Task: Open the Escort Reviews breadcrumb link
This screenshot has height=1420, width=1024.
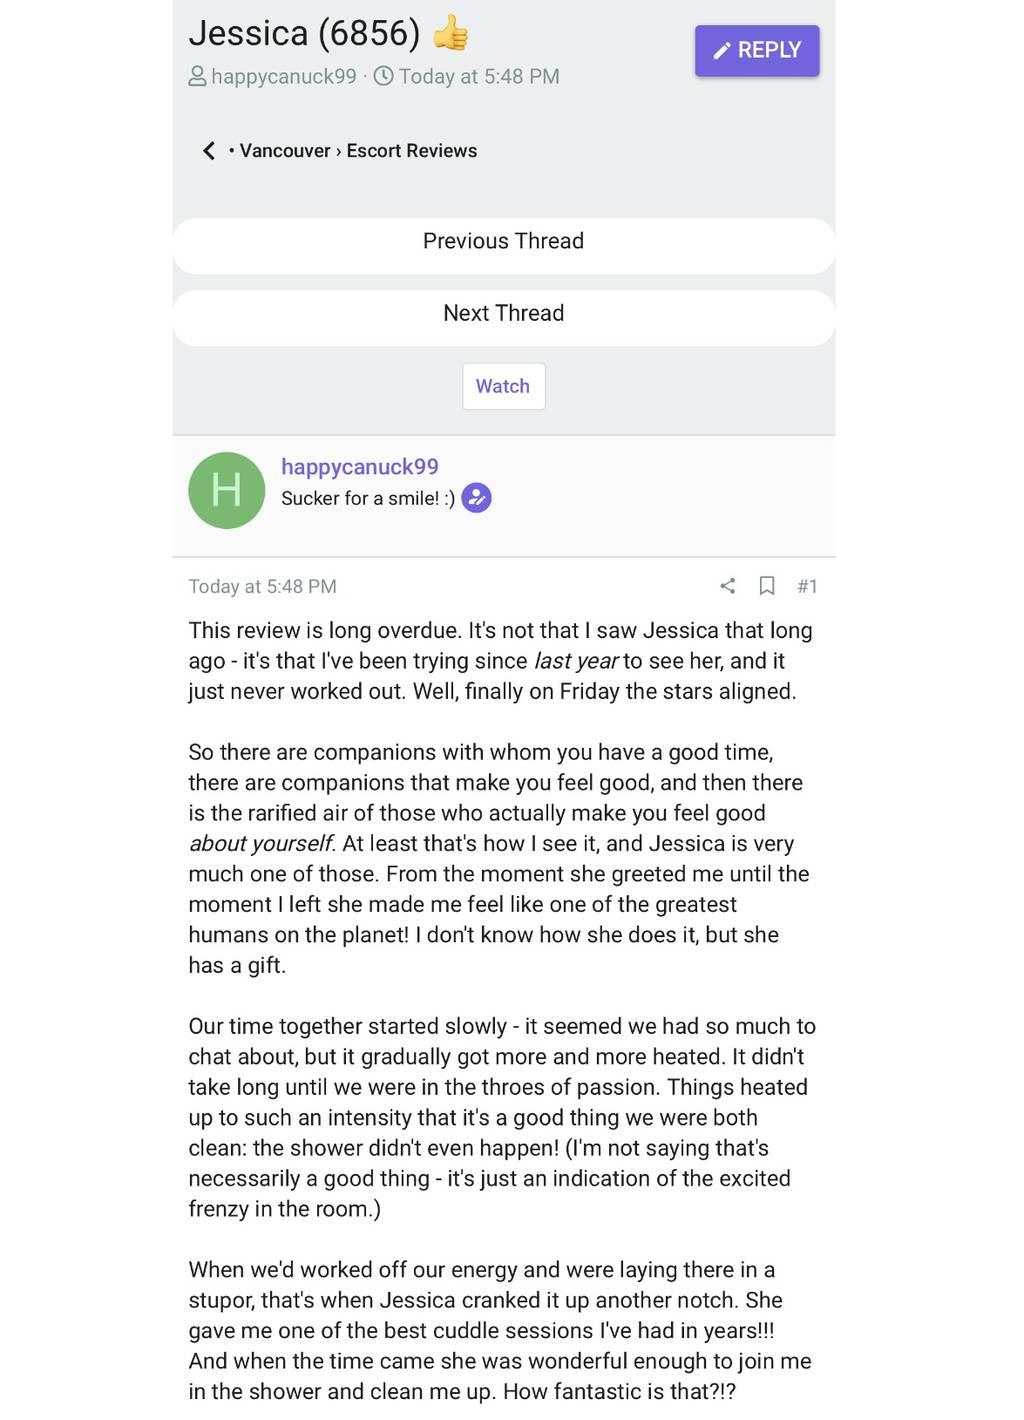Action: point(412,151)
